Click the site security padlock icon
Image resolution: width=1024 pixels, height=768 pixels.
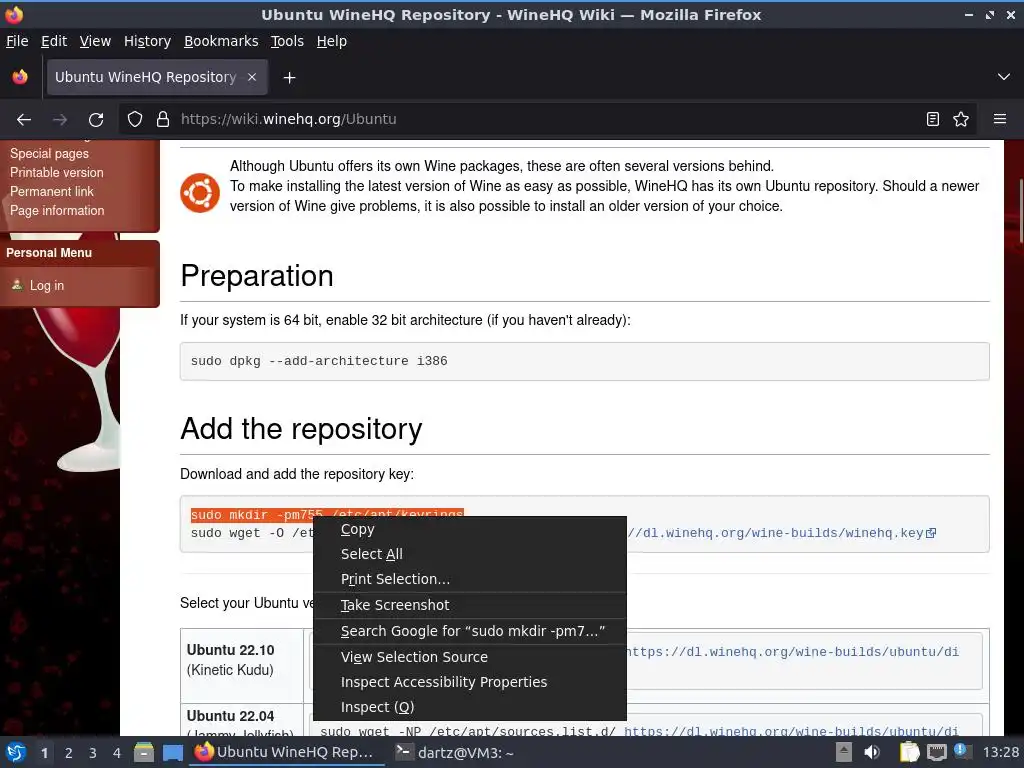click(x=163, y=120)
